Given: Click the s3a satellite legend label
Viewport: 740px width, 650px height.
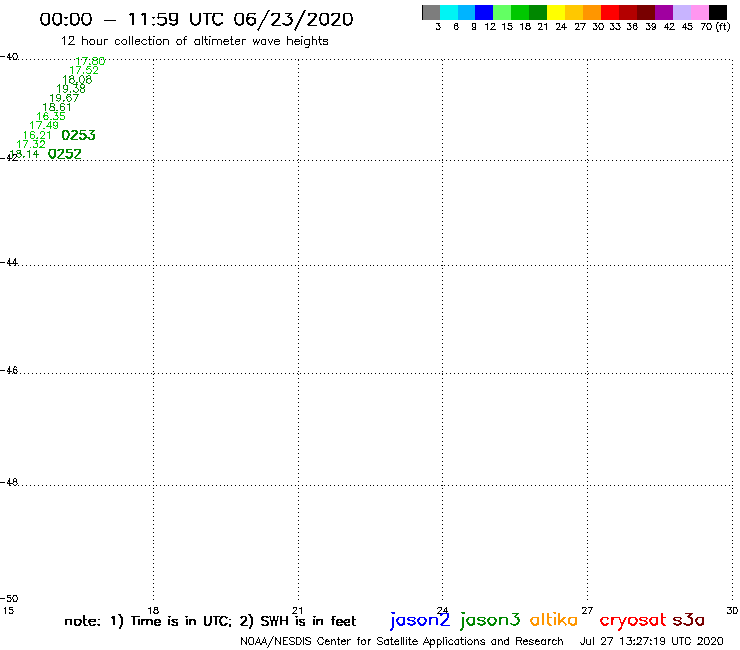Looking at the screenshot, I should click(x=689, y=620).
